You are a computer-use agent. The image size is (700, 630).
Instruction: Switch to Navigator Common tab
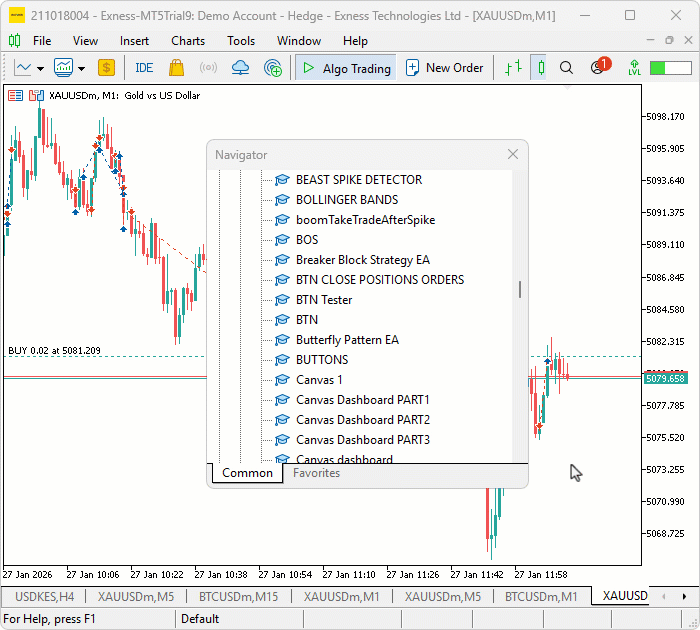(247, 473)
